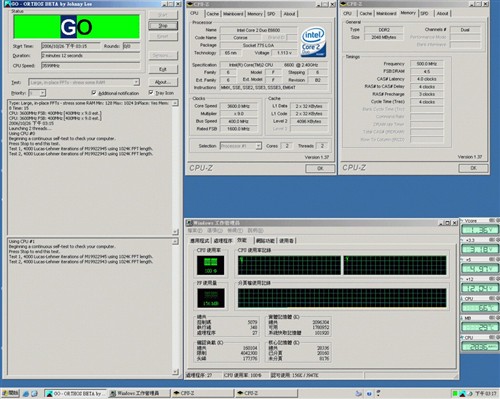The image size is (500, 399).
Task: Click the Task Manager title bar icon
Action: [190, 223]
